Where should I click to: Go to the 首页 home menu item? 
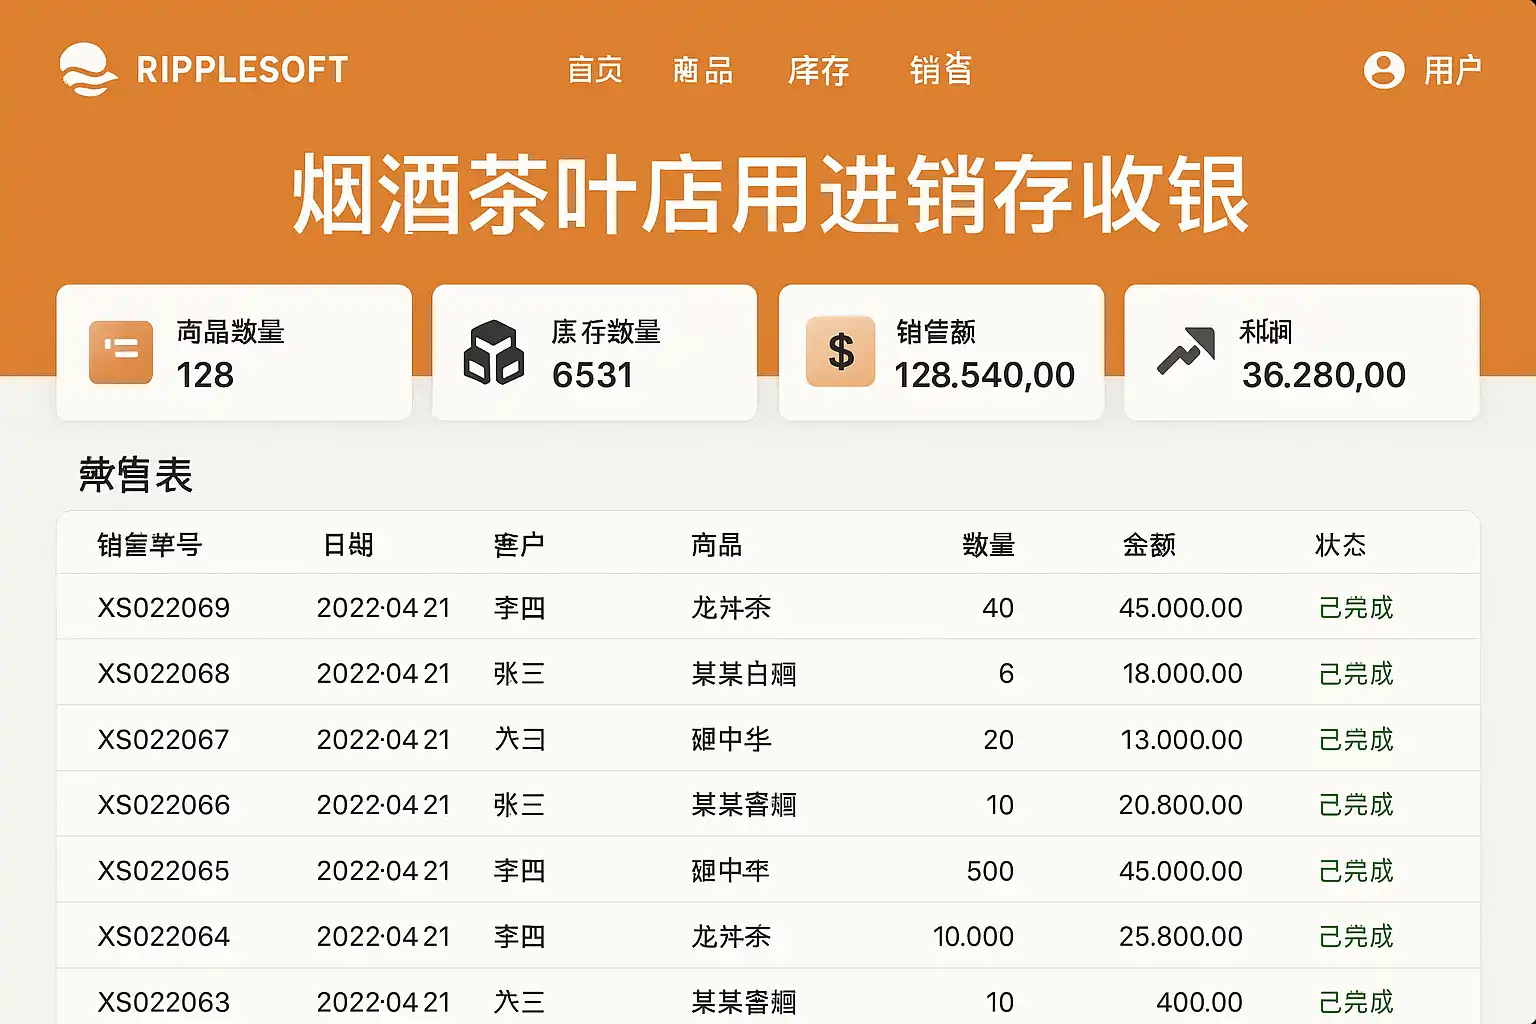(595, 70)
